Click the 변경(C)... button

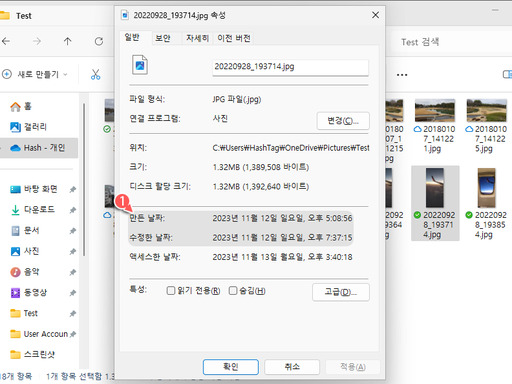point(343,121)
